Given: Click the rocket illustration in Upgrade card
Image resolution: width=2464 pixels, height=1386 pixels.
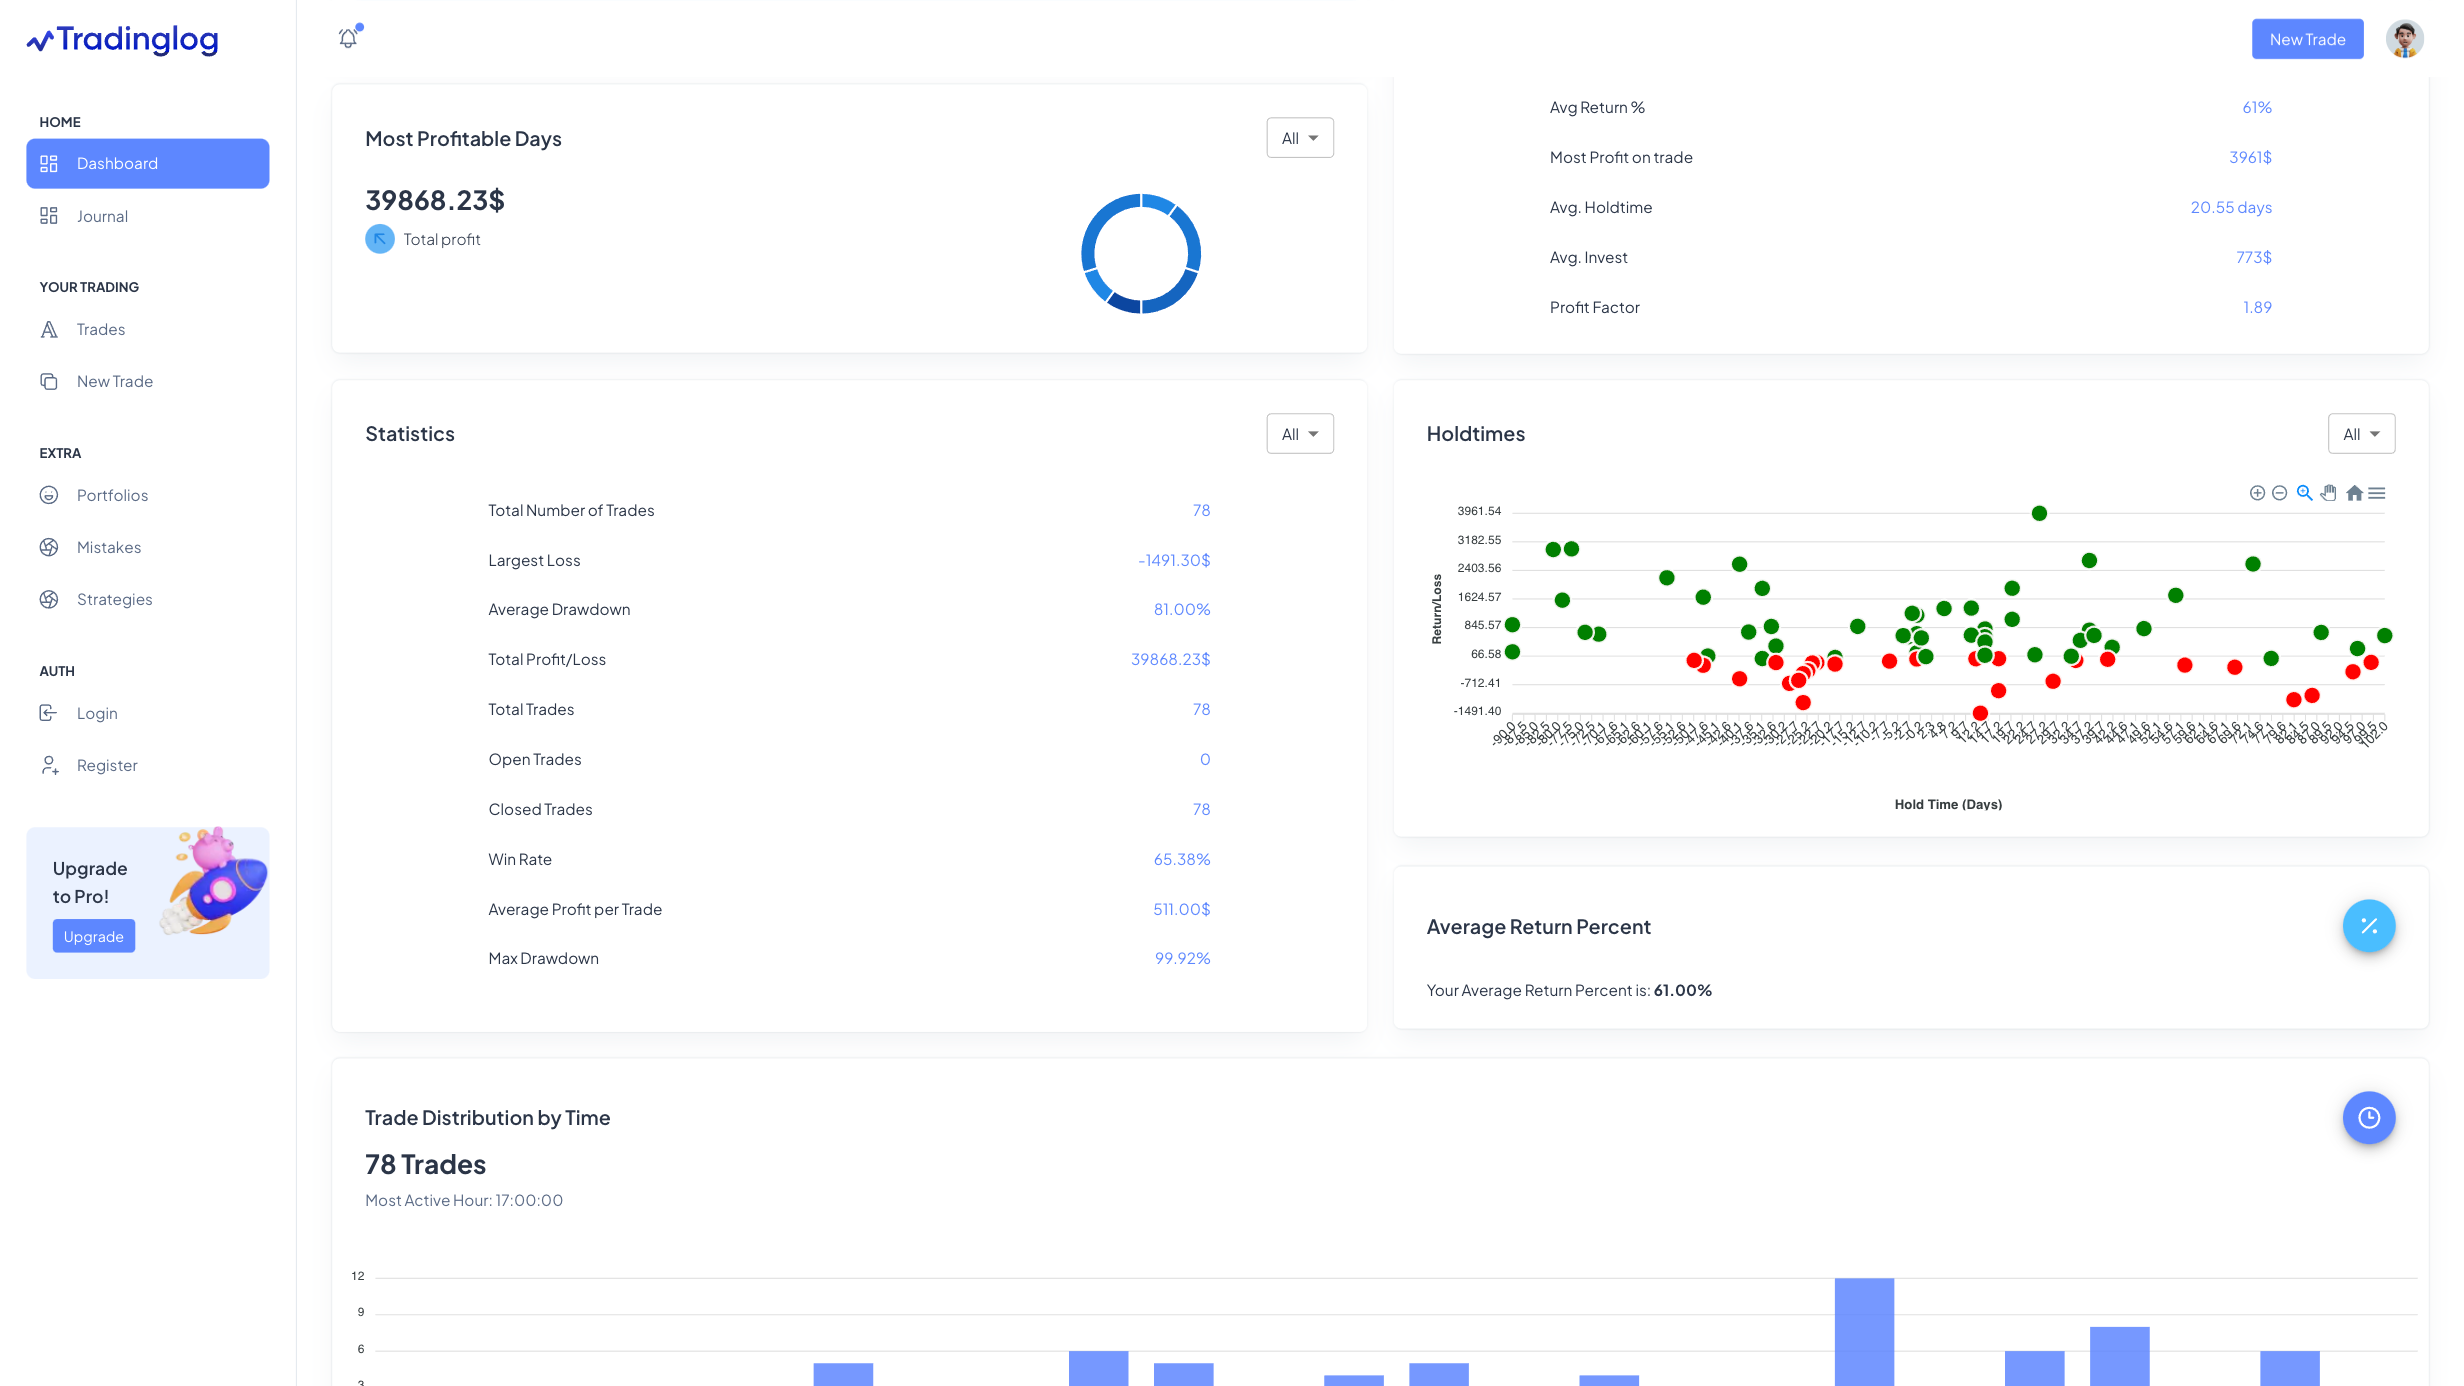Looking at the screenshot, I should pos(216,882).
